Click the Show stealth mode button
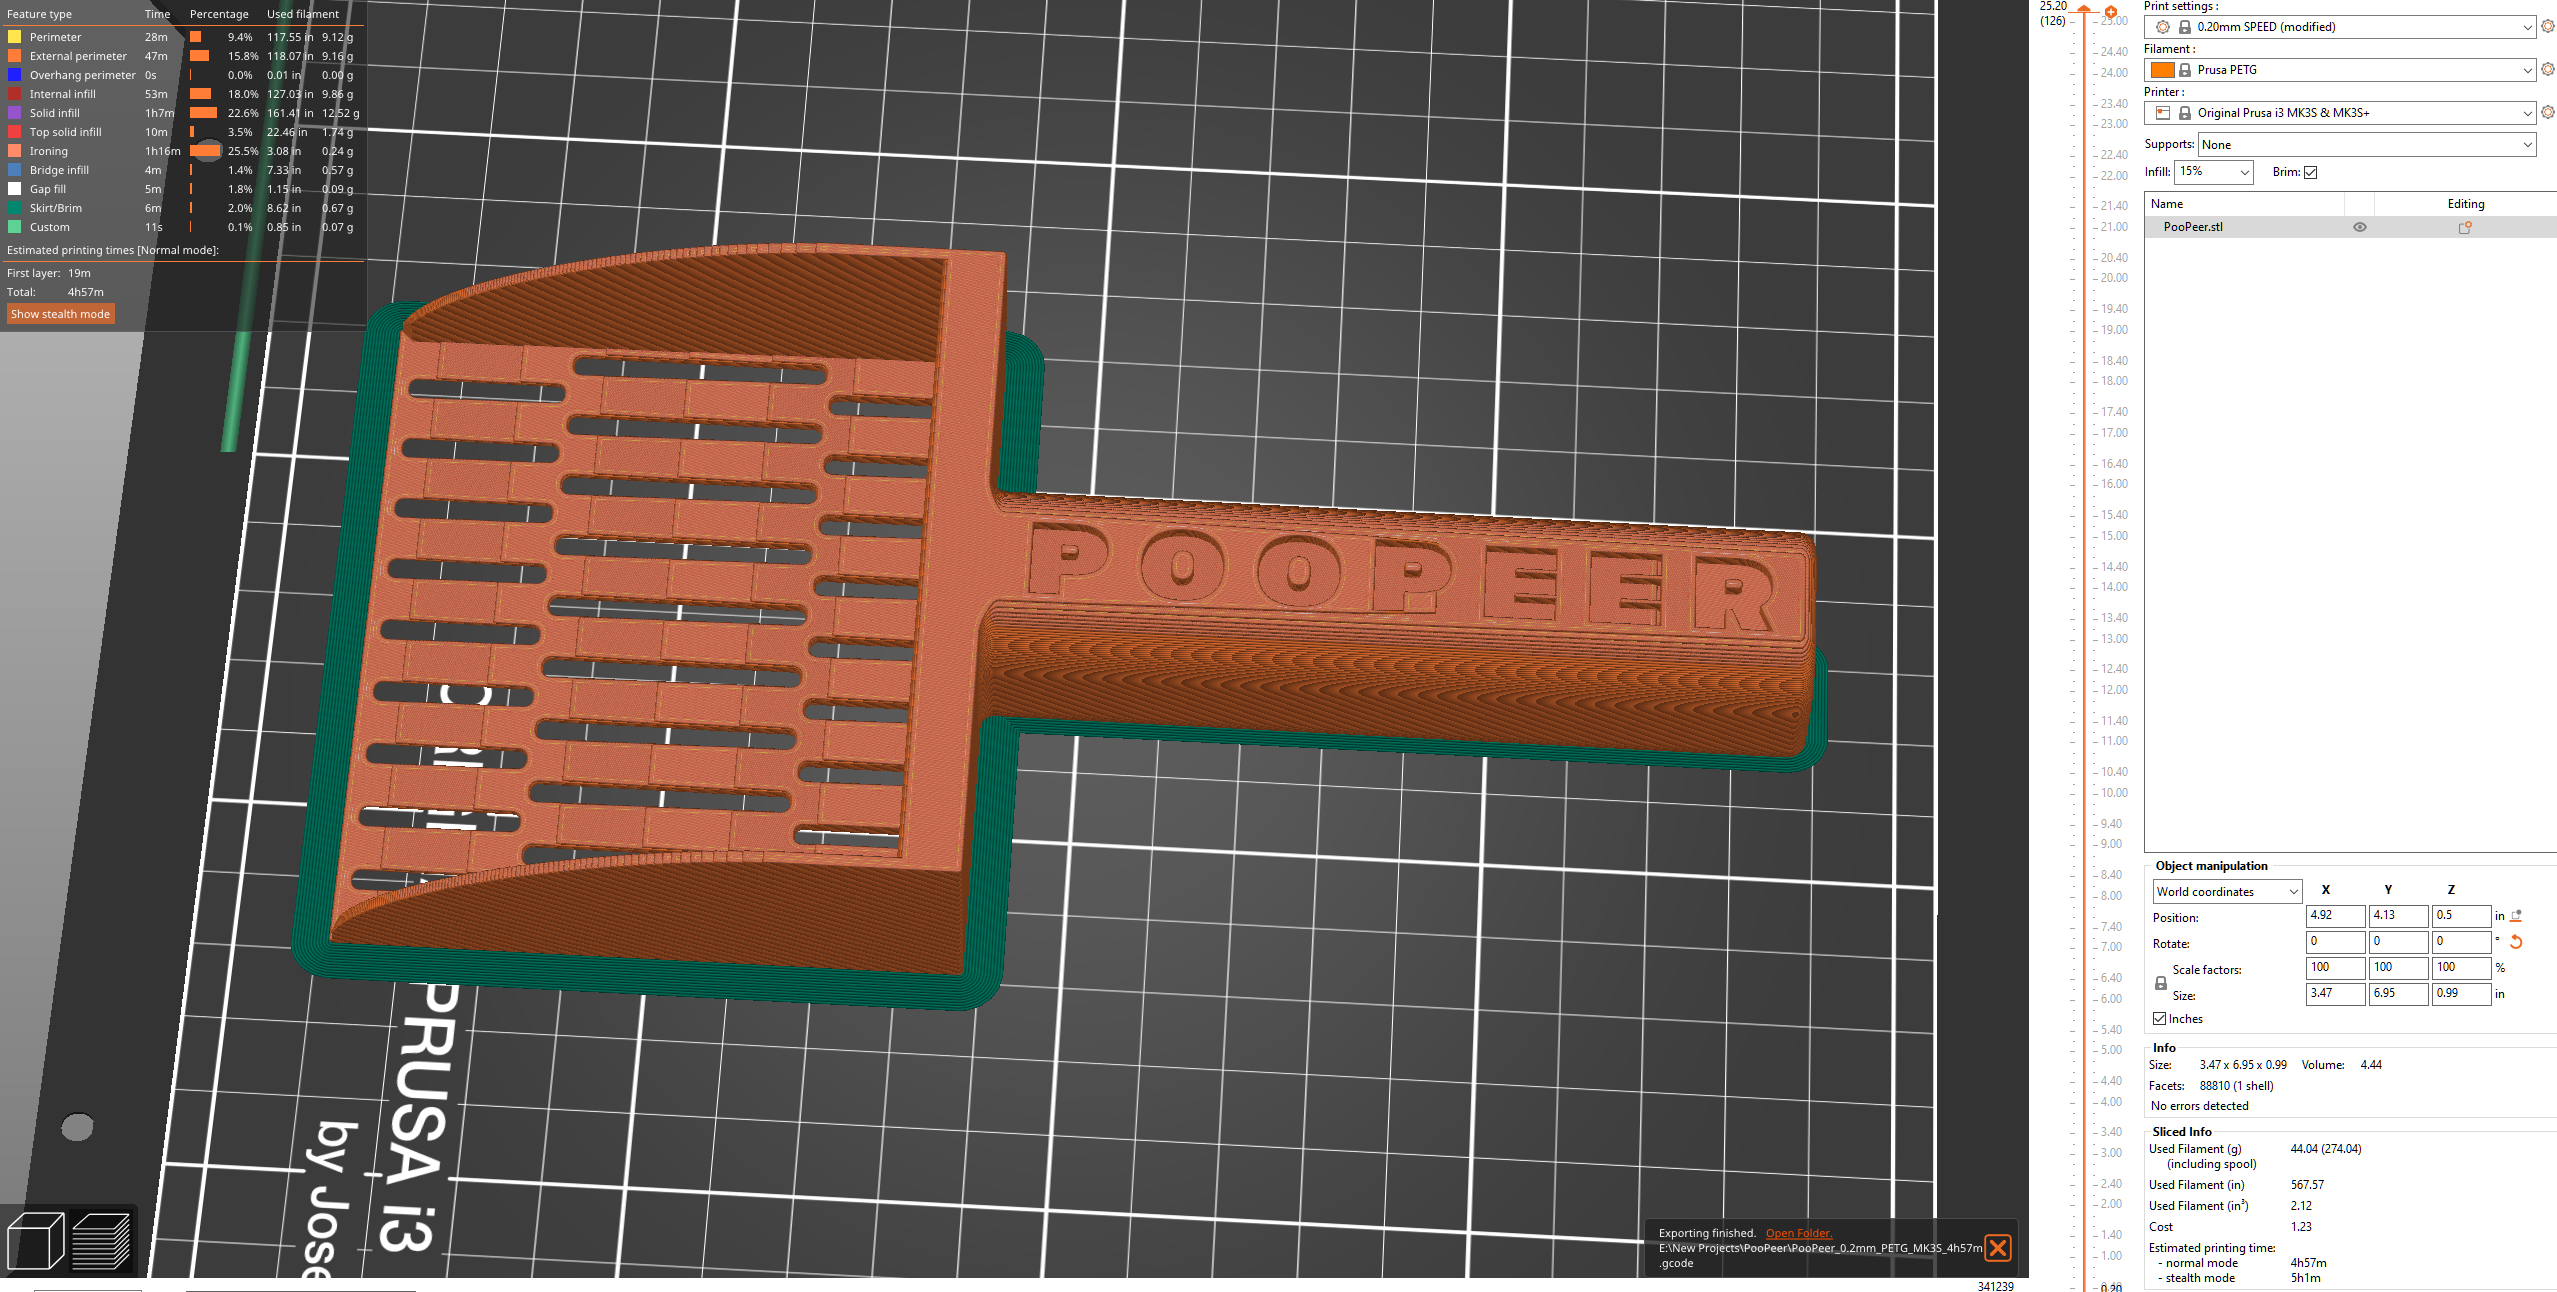The width and height of the screenshot is (2557, 1292). click(x=60, y=314)
